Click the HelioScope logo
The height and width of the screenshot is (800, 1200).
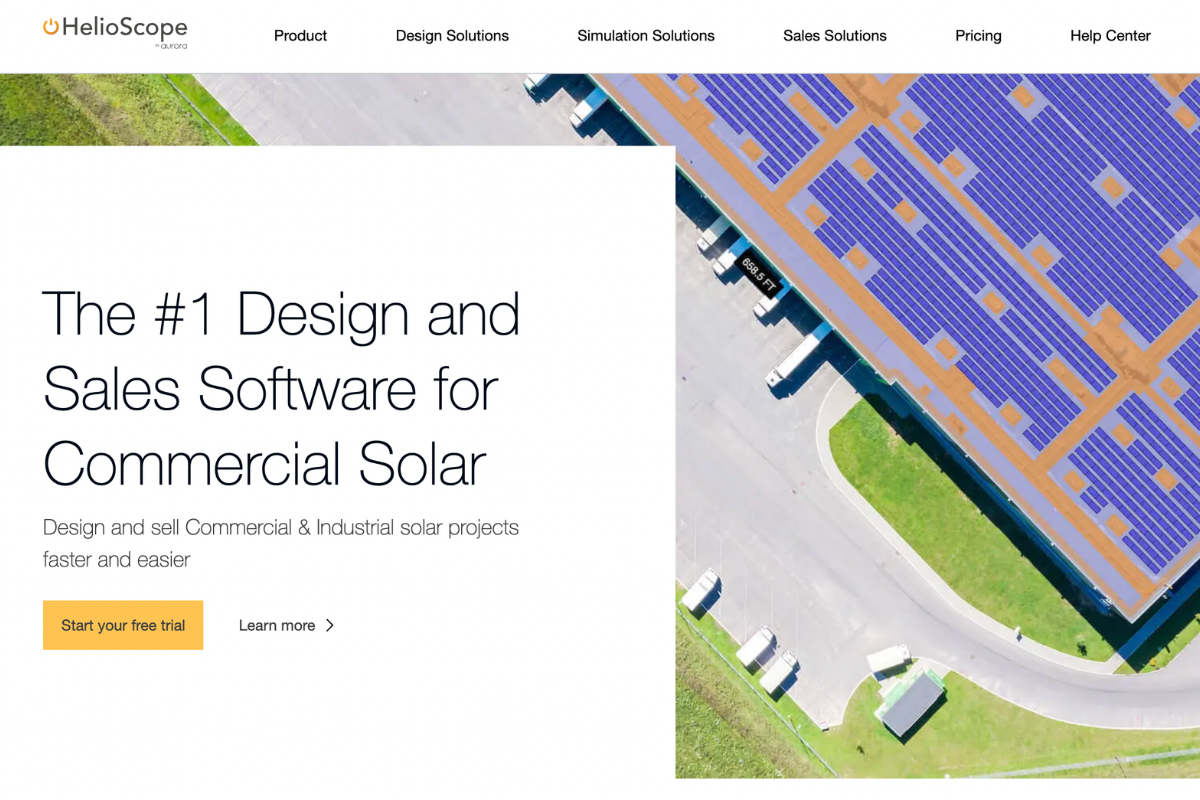click(115, 32)
